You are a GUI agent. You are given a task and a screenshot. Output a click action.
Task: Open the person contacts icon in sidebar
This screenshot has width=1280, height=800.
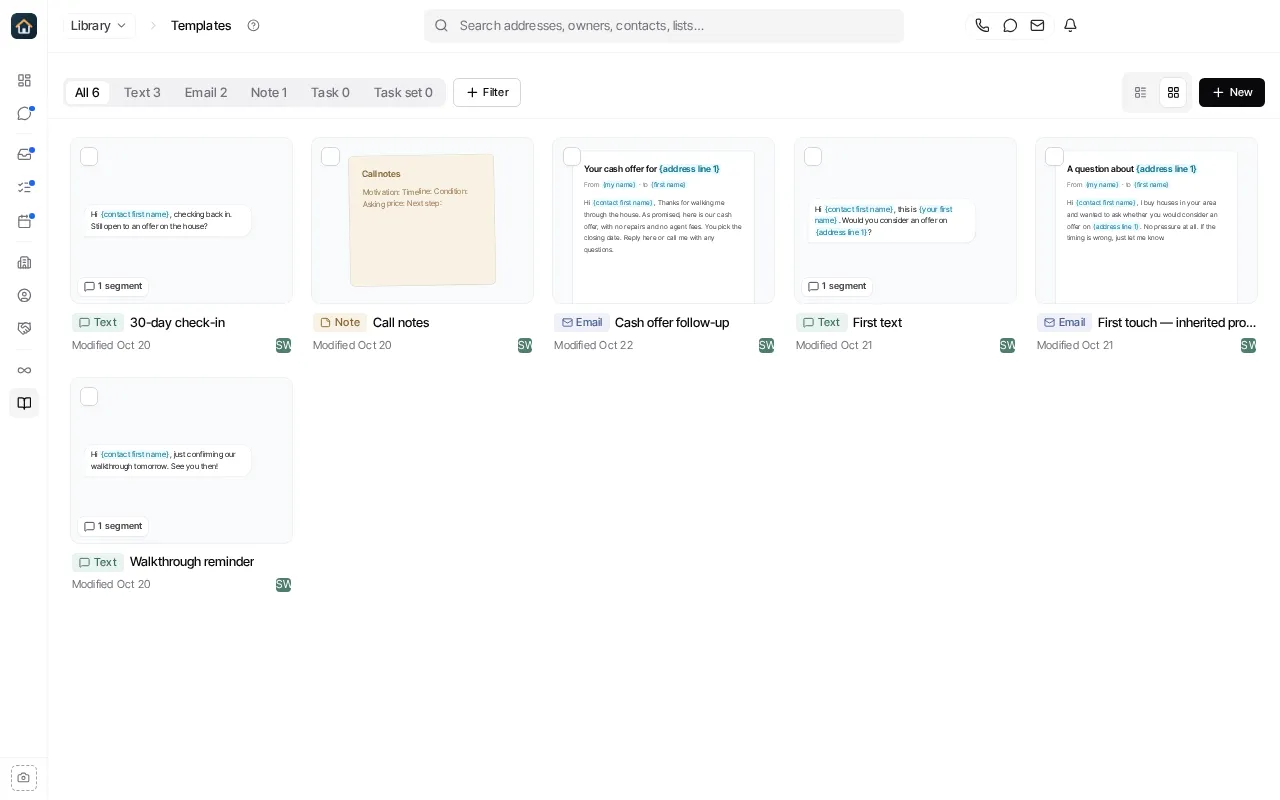coord(24,295)
